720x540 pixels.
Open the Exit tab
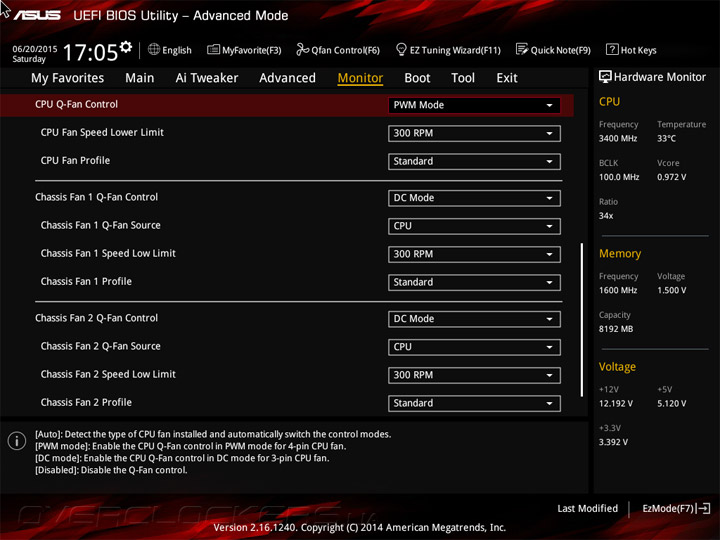507,78
